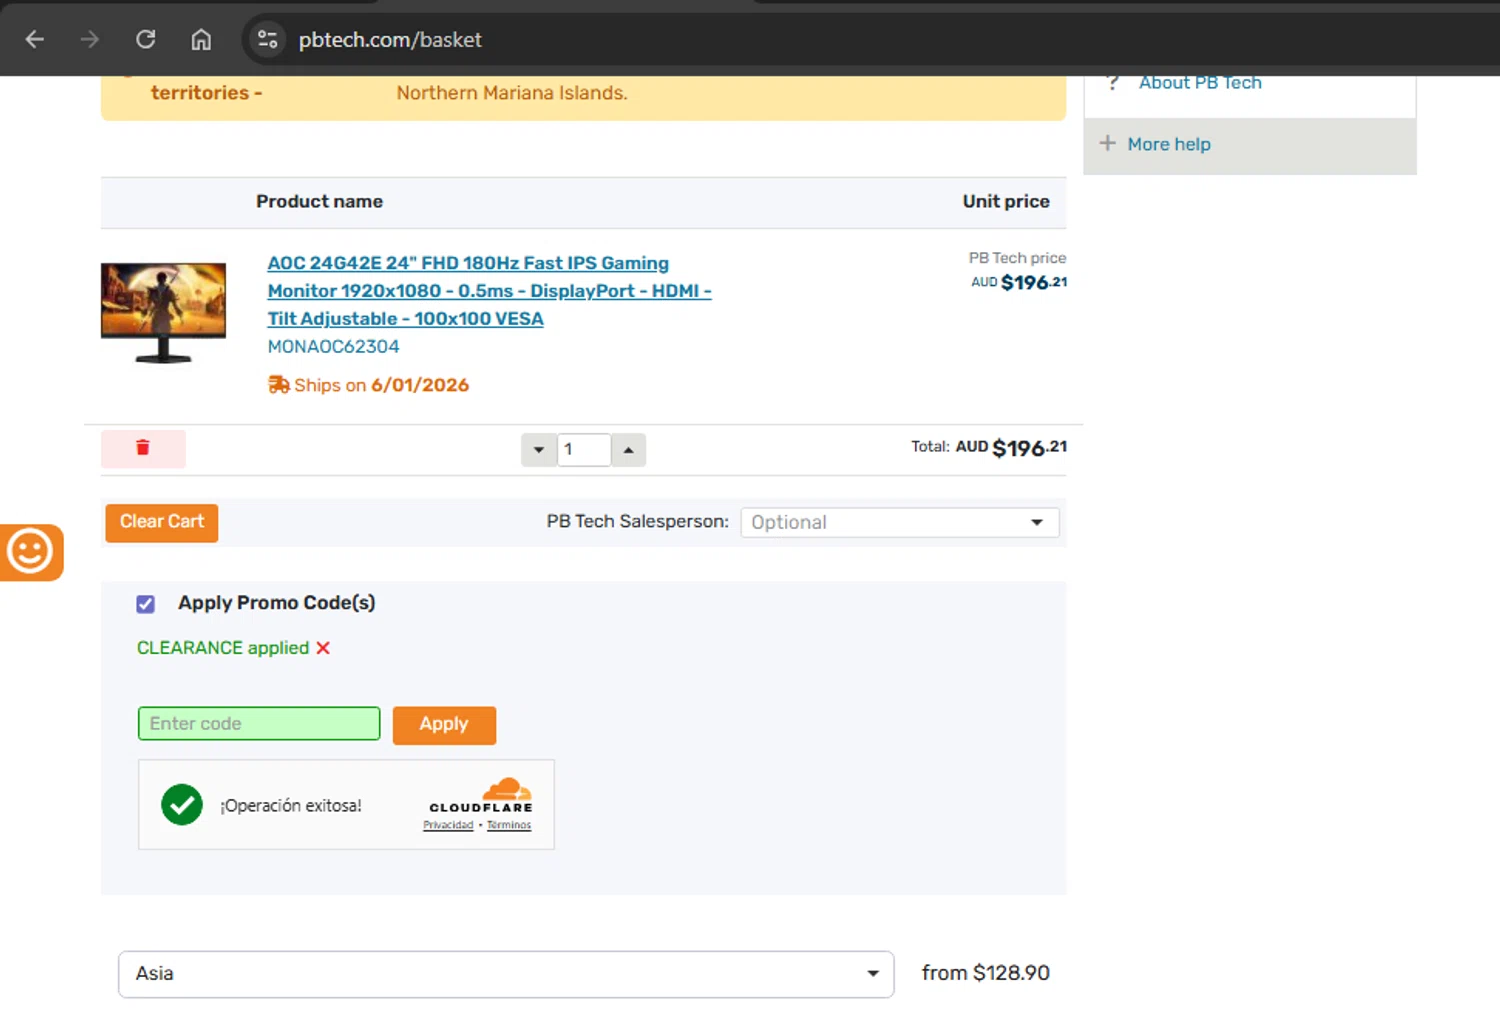The image size is (1500, 1012).
Task: Open the browser home page icon
Action: click(x=201, y=39)
